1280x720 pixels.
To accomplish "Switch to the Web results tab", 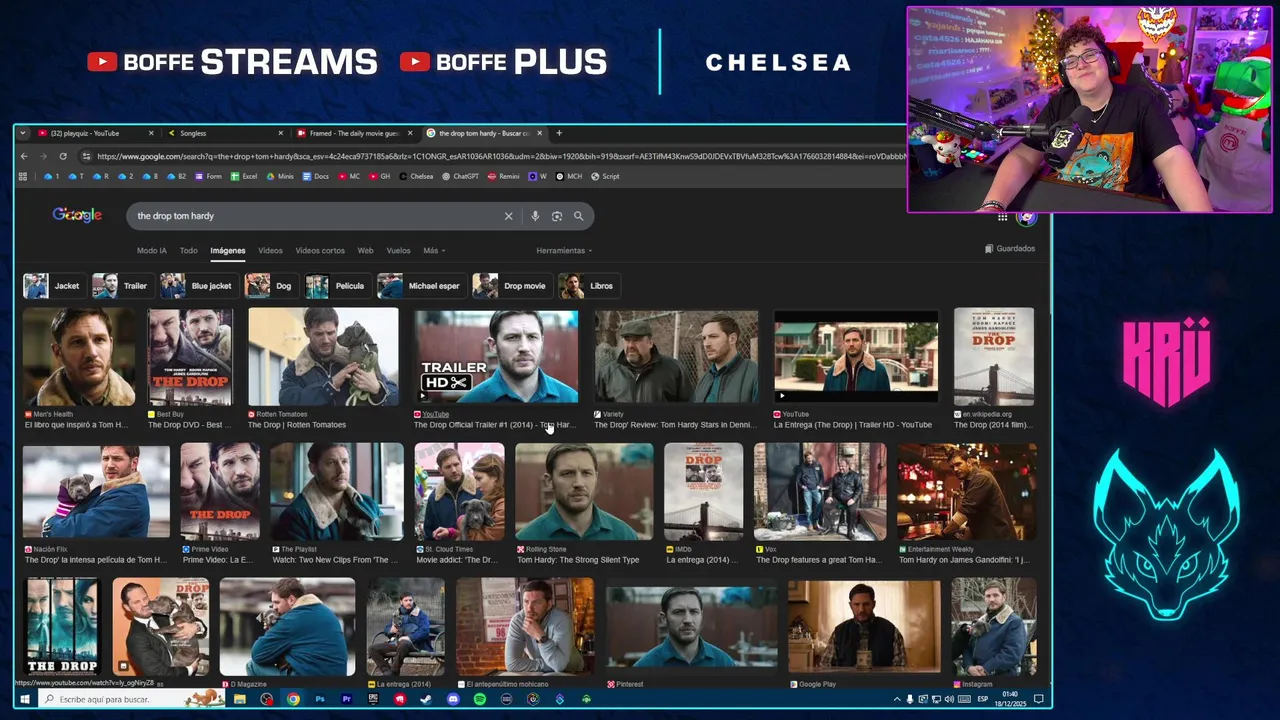I will click(365, 251).
